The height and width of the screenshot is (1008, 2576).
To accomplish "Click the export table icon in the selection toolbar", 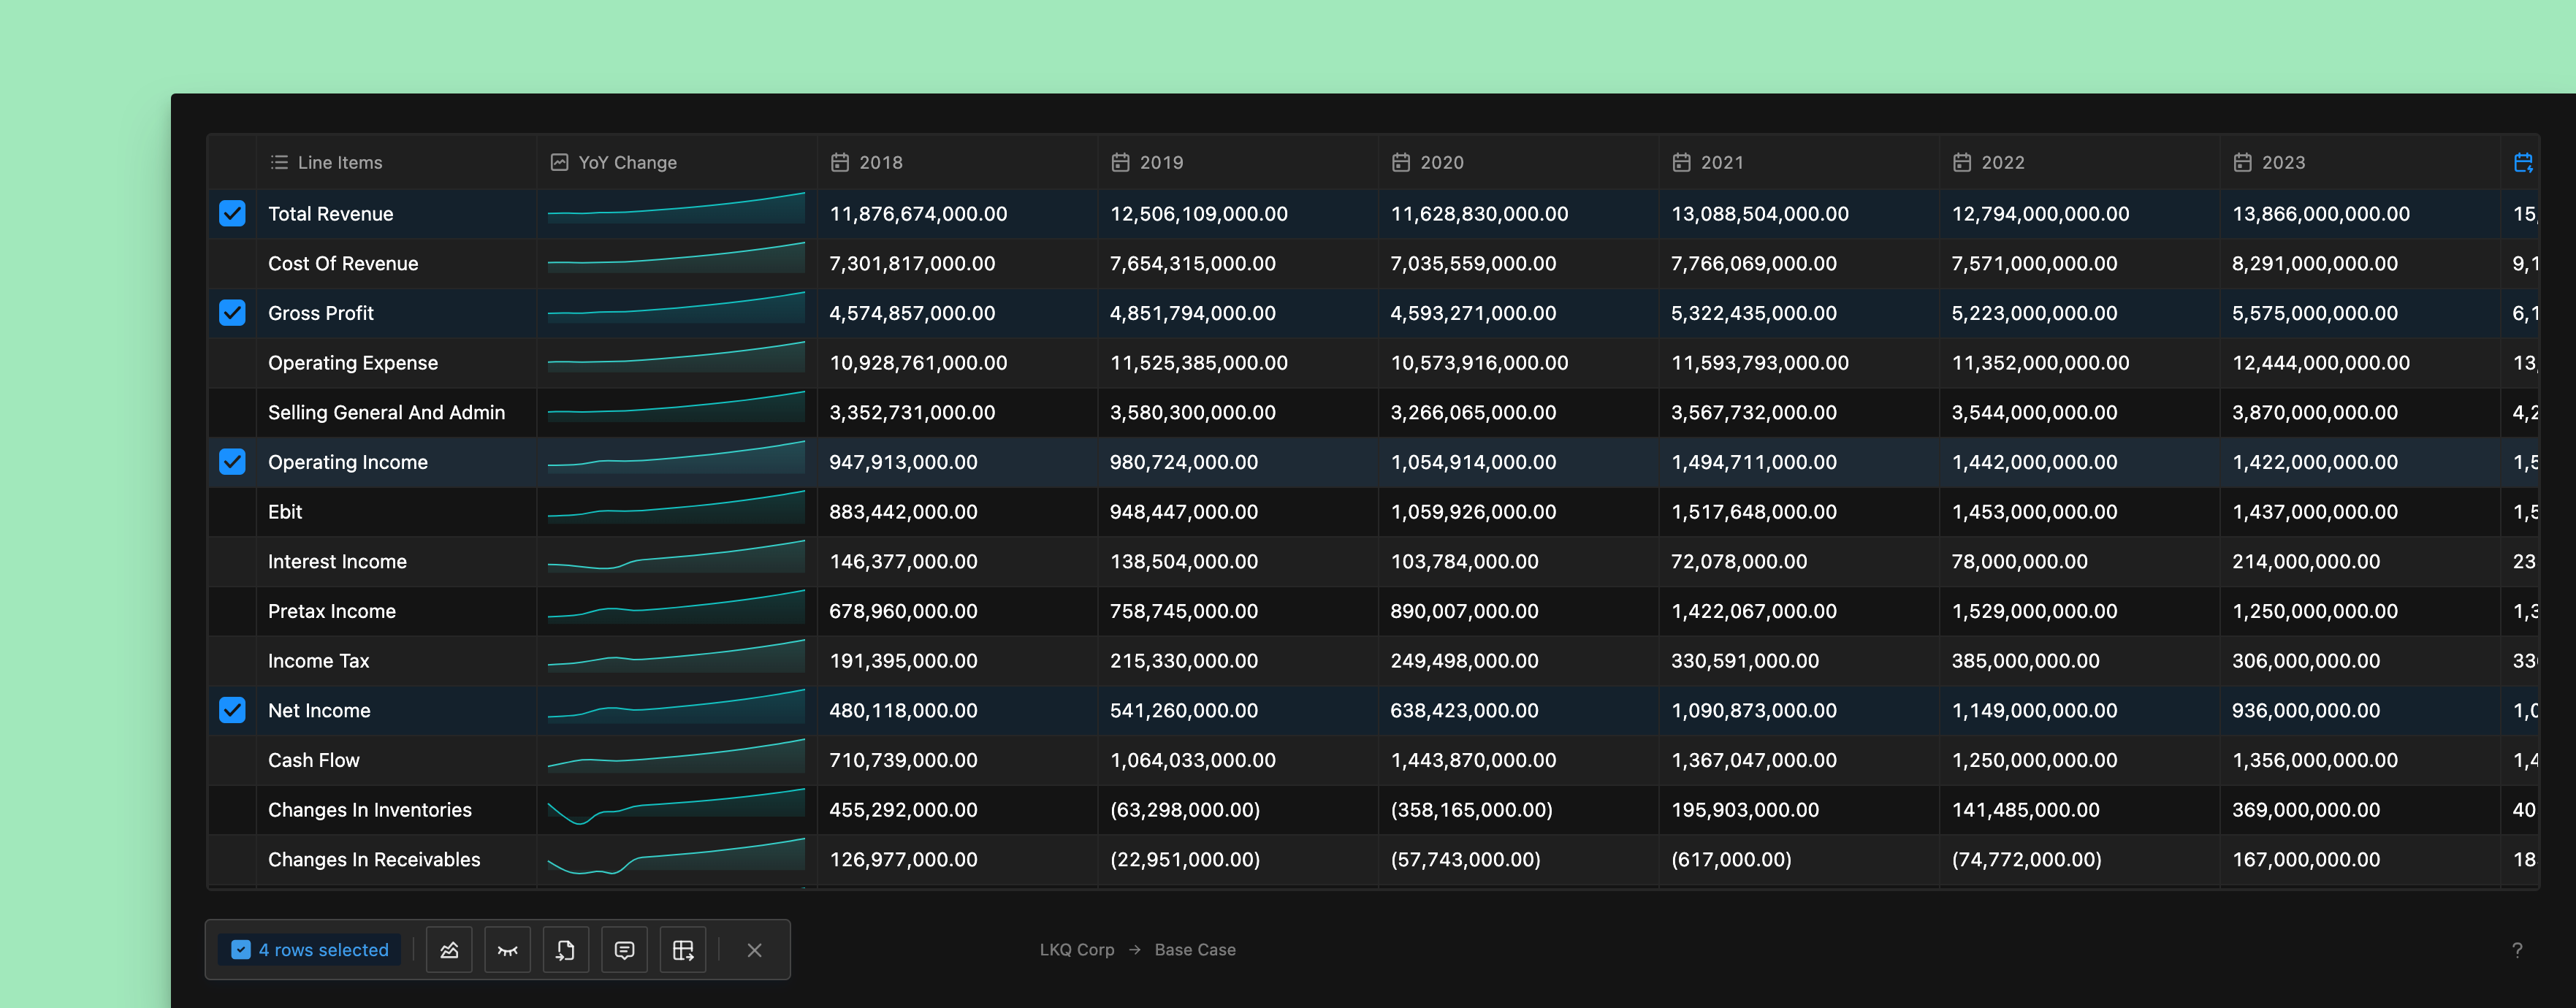I will point(683,949).
